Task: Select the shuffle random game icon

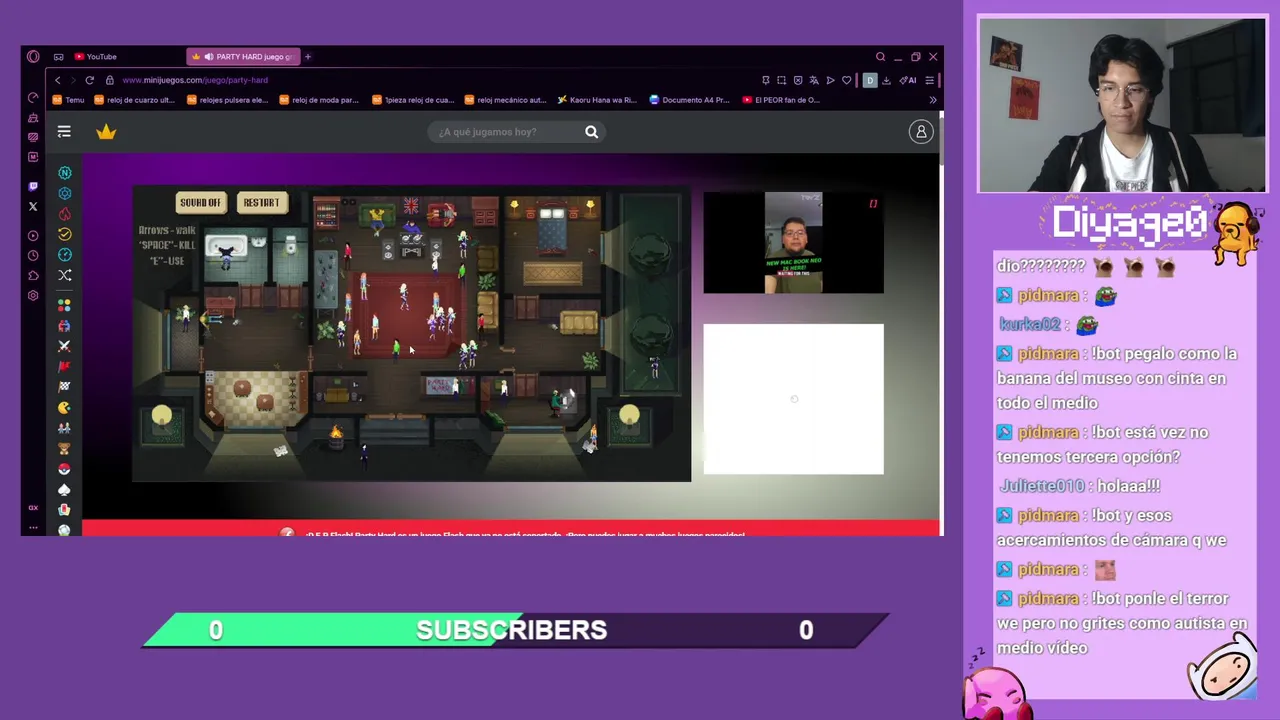Action: pos(64,275)
